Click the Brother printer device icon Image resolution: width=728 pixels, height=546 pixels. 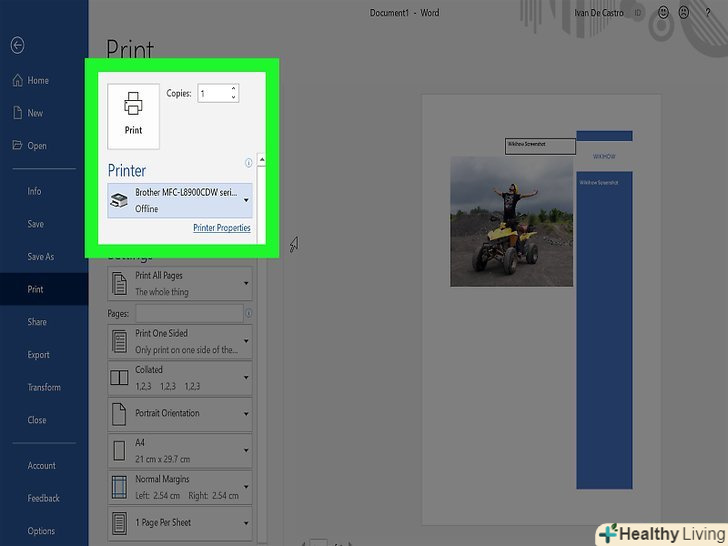(119, 200)
